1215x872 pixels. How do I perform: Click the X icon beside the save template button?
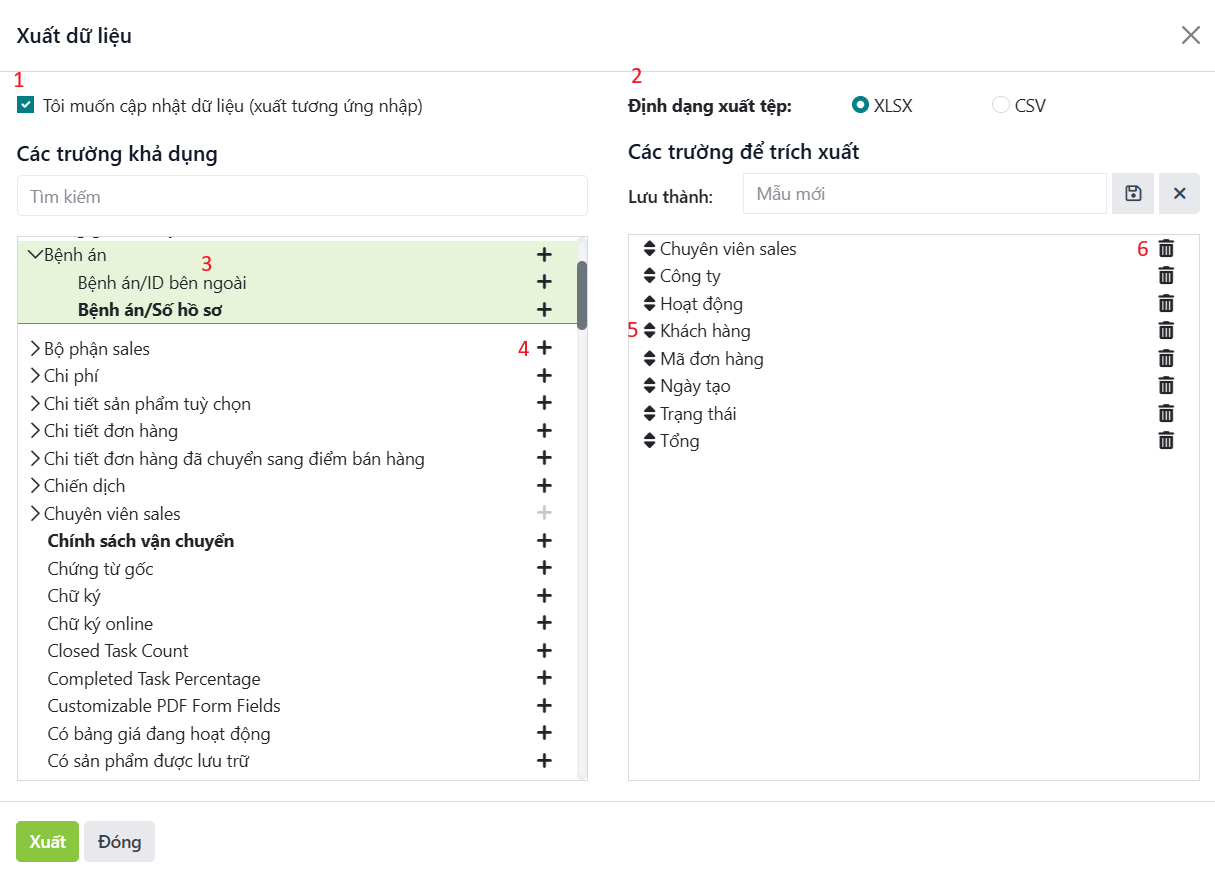[x=1179, y=194]
